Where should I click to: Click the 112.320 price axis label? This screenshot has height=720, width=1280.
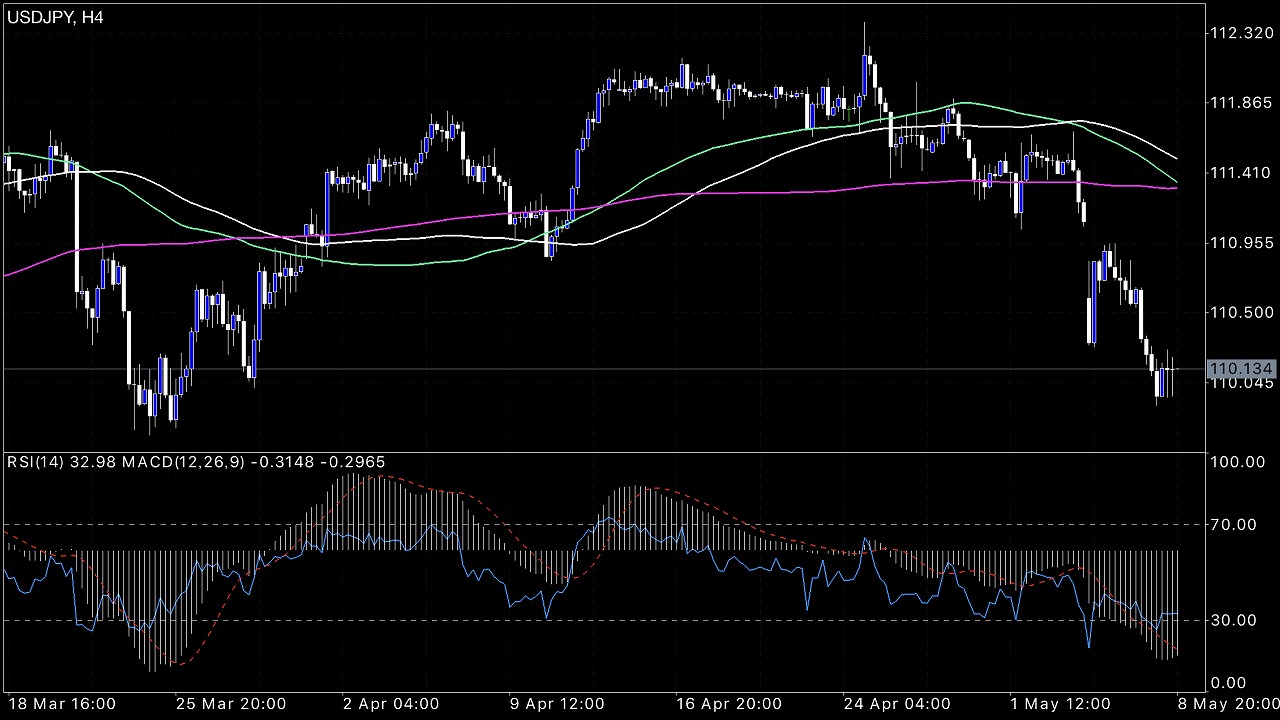click(1240, 33)
